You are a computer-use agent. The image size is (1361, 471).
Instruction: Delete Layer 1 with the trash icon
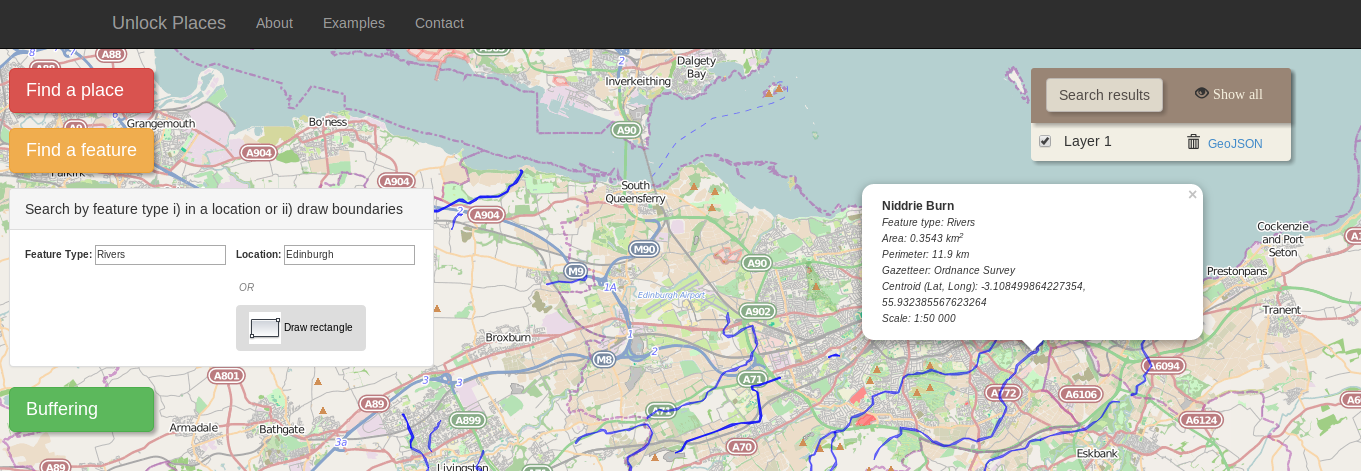pos(1193,142)
